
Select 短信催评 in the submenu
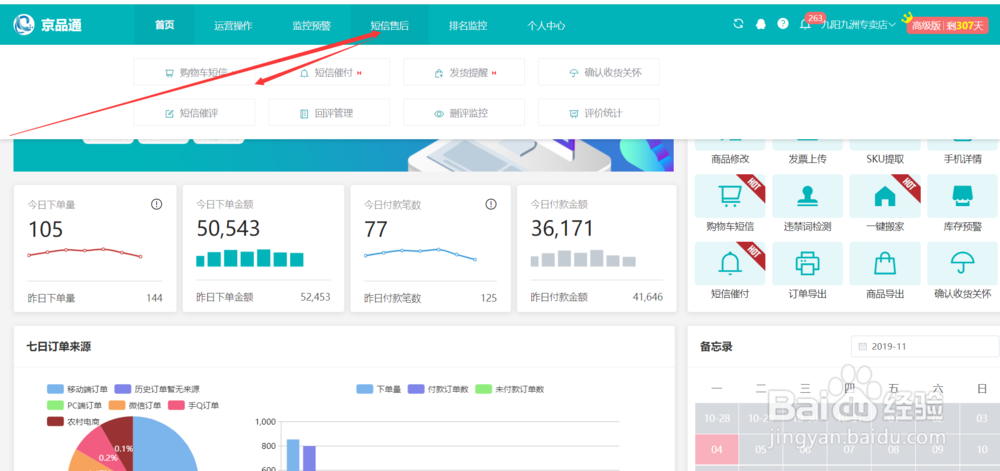click(x=195, y=113)
